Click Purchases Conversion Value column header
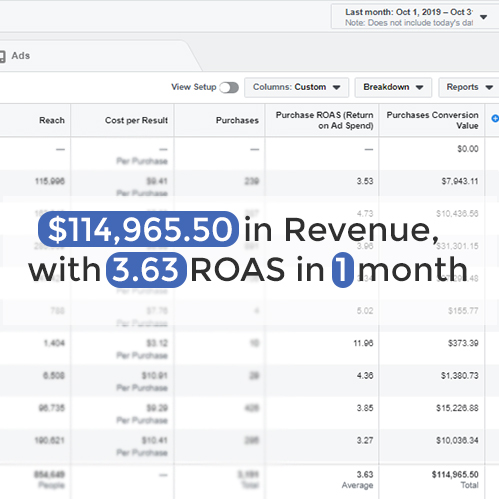 (x=432, y=120)
